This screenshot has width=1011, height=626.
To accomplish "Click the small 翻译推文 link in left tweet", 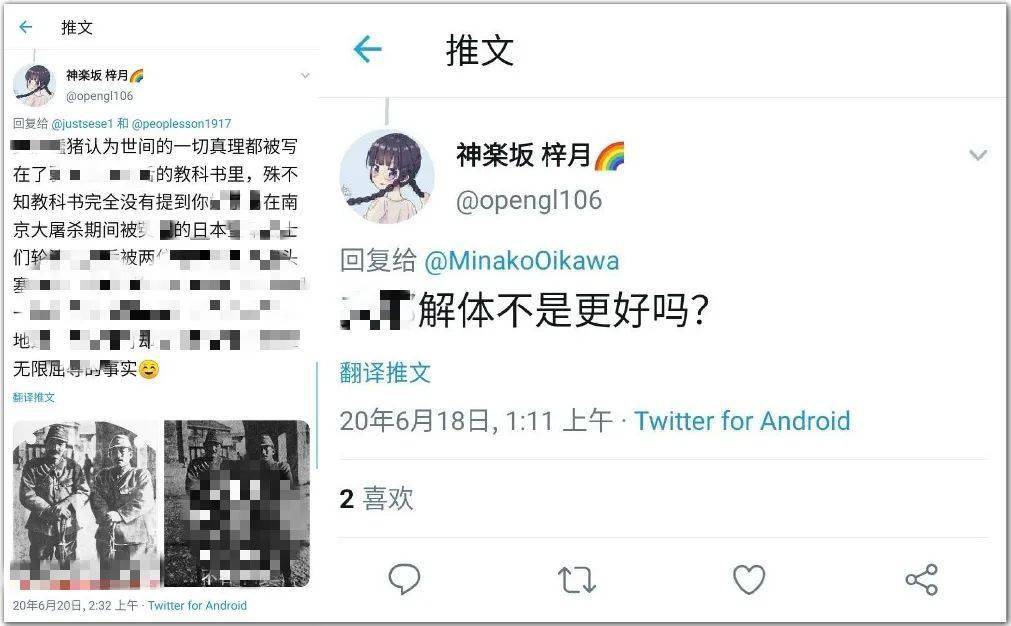I will point(34,397).
